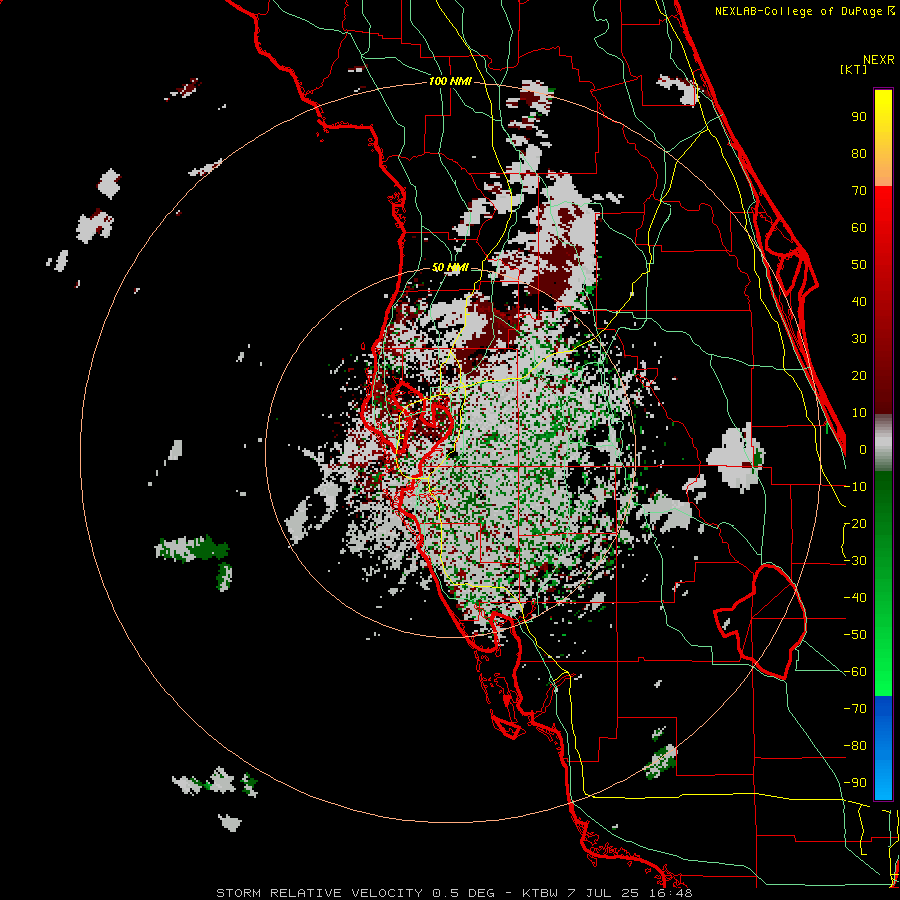The width and height of the screenshot is (900, 900).
Task: Pick the bright red segment of the velocity scale
Action: pos(883,298)
